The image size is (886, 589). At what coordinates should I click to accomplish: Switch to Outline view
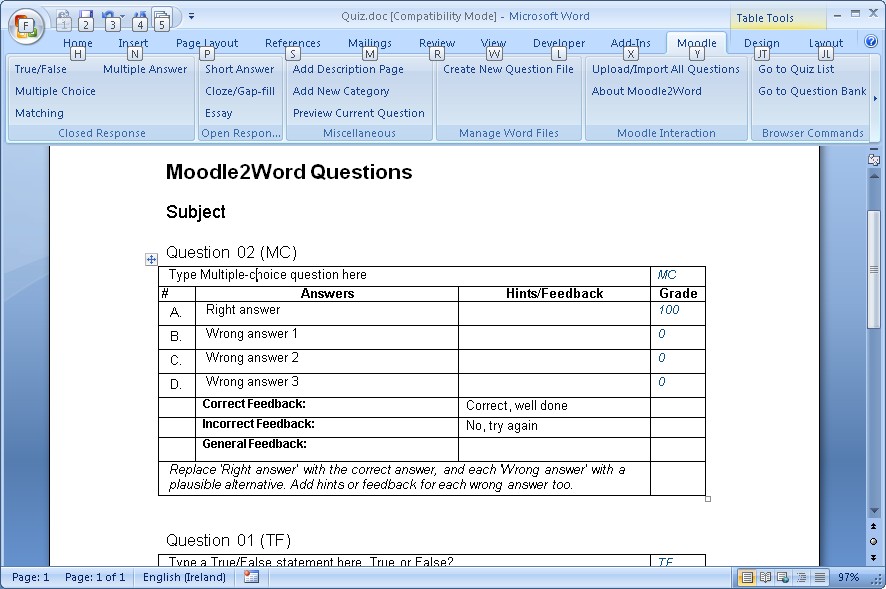click(x=801, y=577)
